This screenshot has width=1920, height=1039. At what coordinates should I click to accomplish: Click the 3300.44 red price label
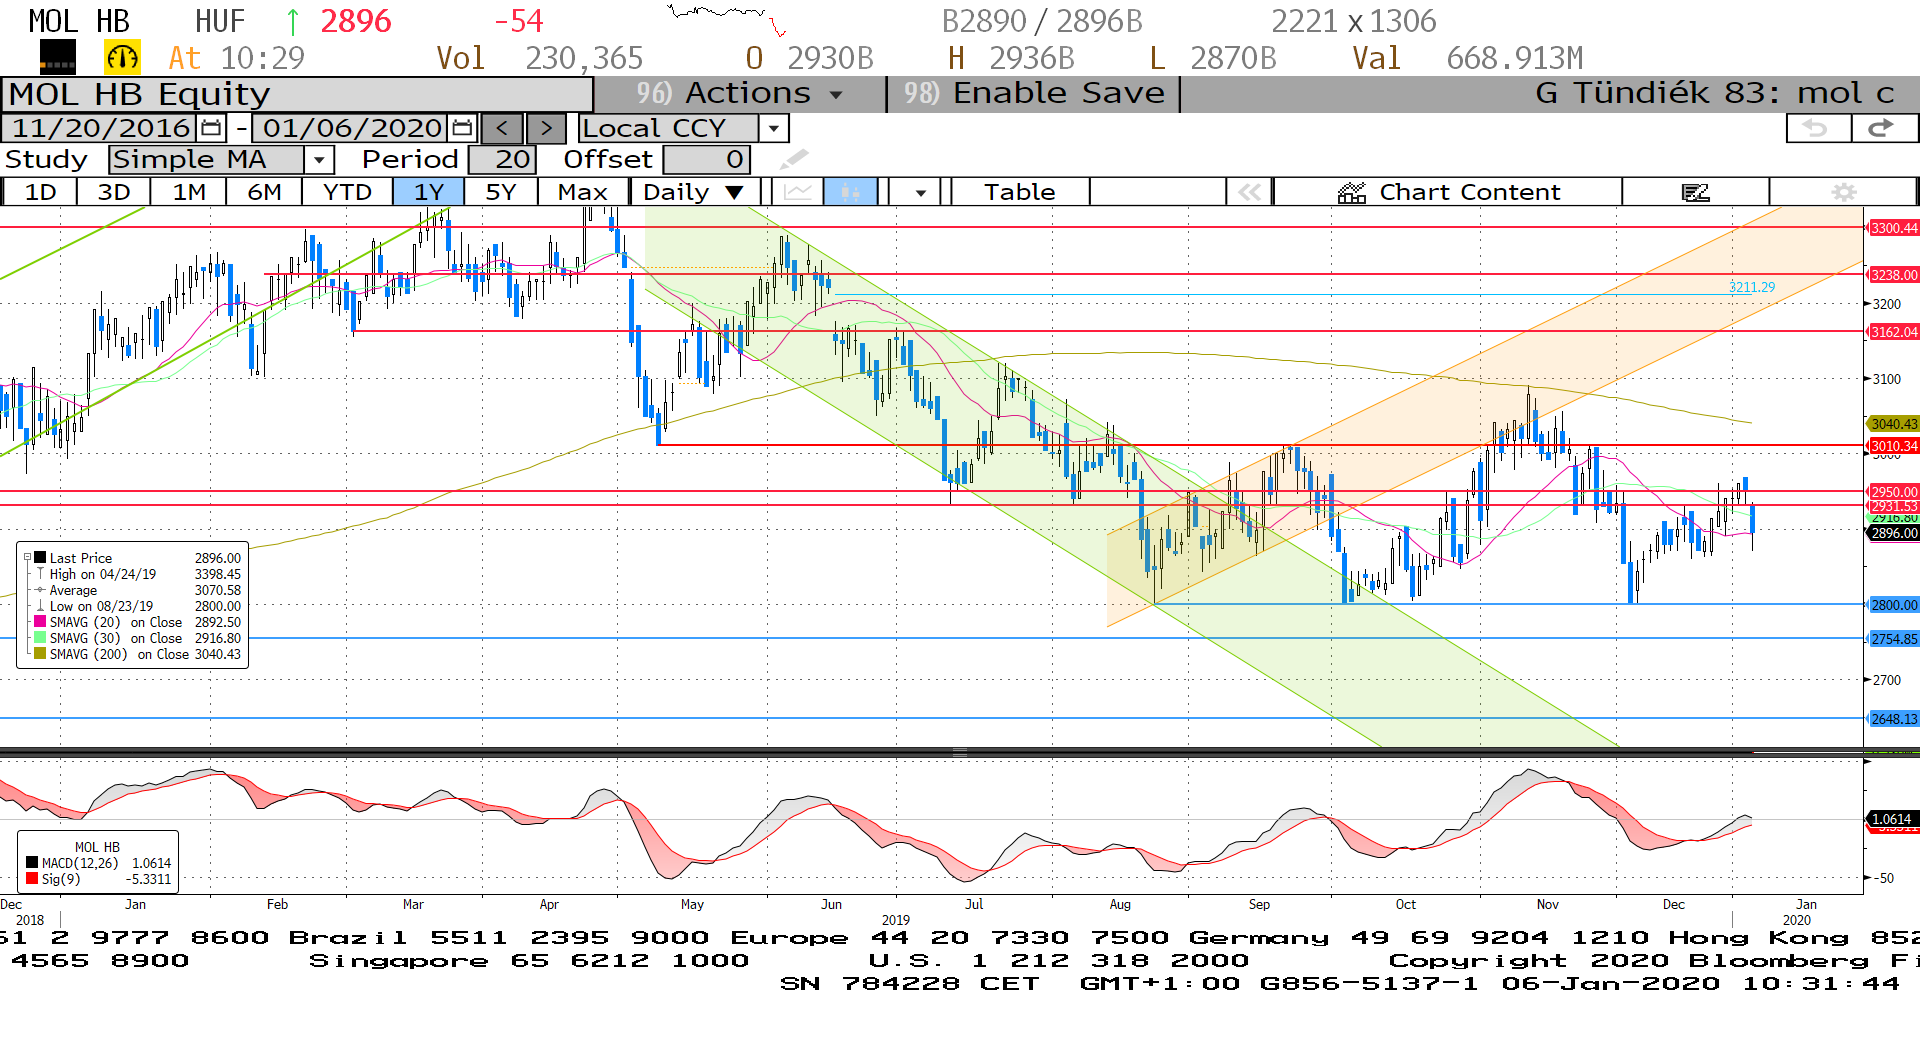(x=1894, y=228)
